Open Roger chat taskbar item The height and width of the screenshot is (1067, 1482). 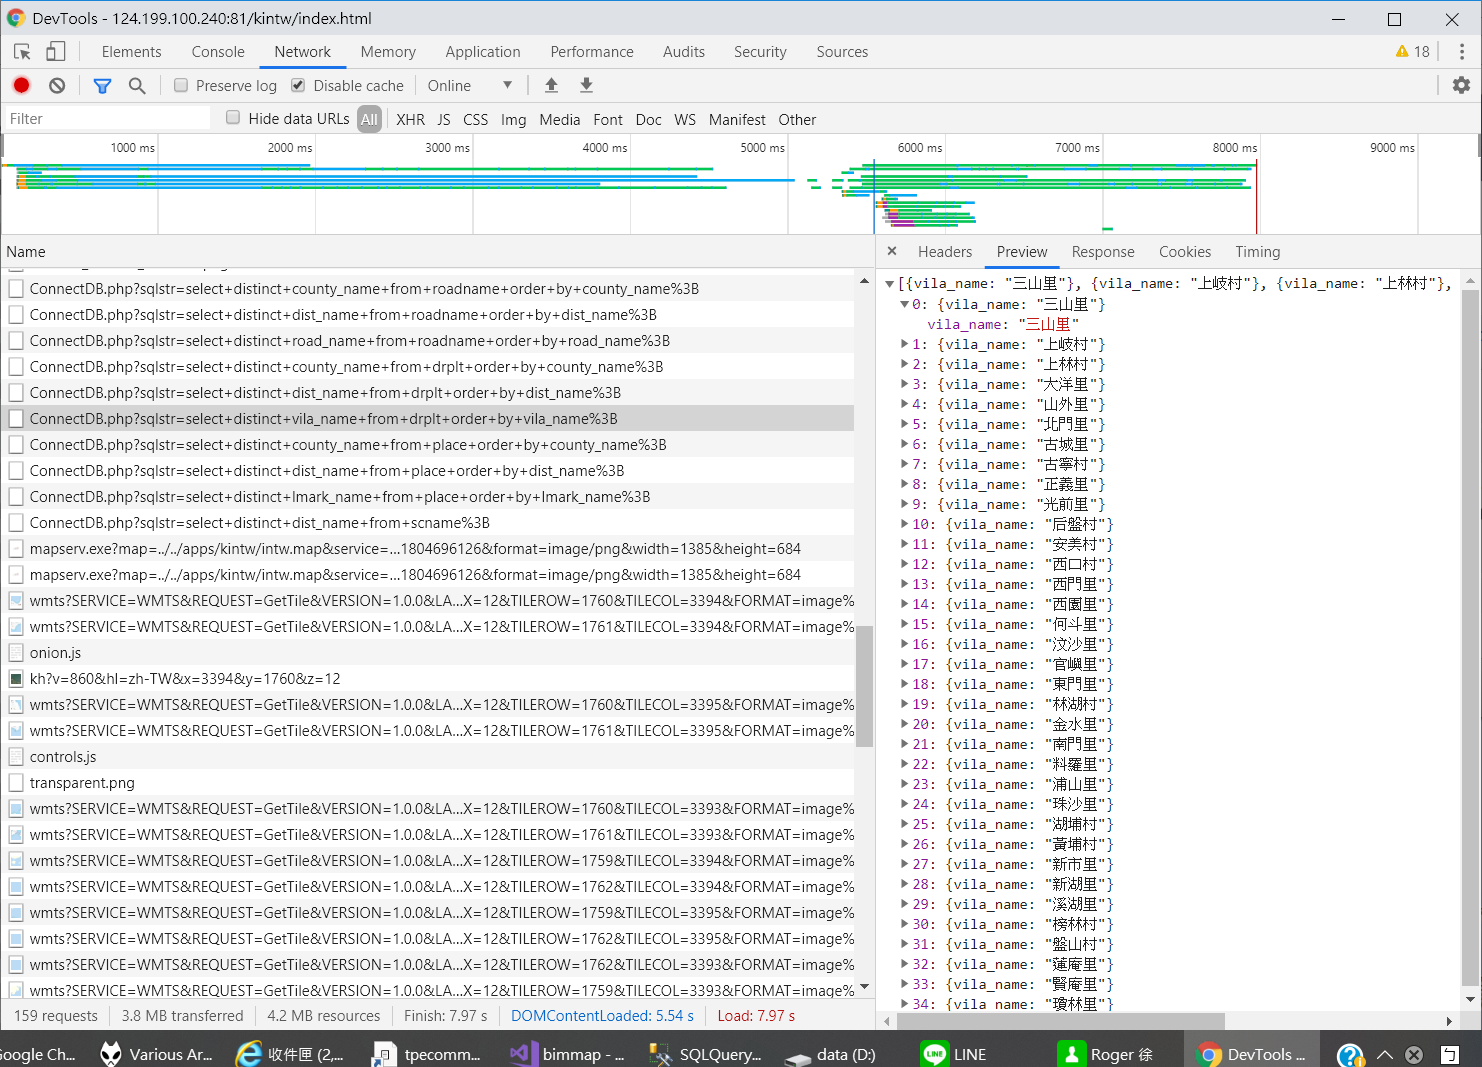pyautogui.click(x=1107, y=1054)
